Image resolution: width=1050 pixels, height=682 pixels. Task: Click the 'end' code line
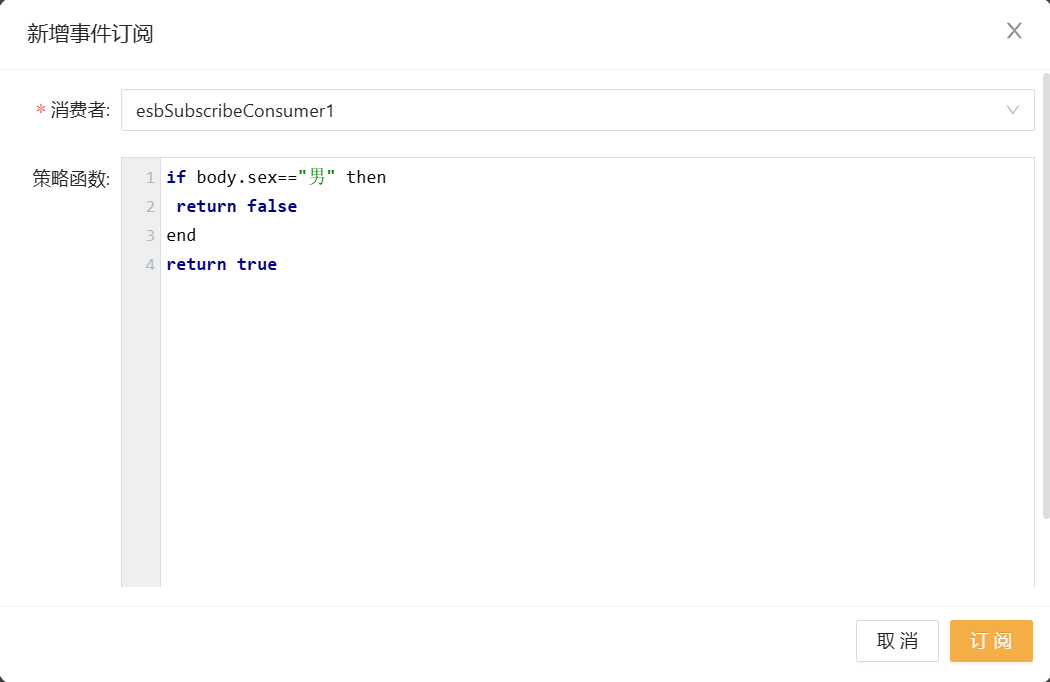pyautogui.click(x=181, y=235)
